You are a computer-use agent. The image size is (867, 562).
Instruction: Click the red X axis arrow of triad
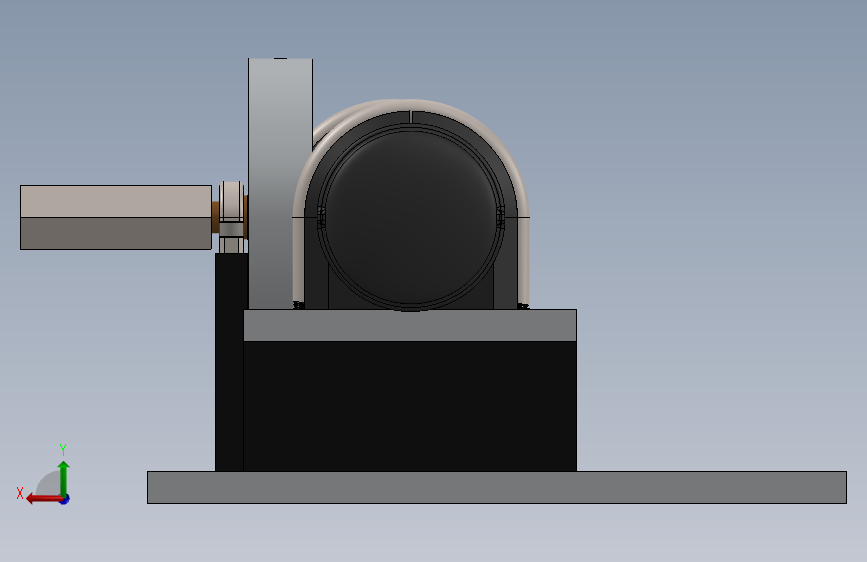(44, 499)
